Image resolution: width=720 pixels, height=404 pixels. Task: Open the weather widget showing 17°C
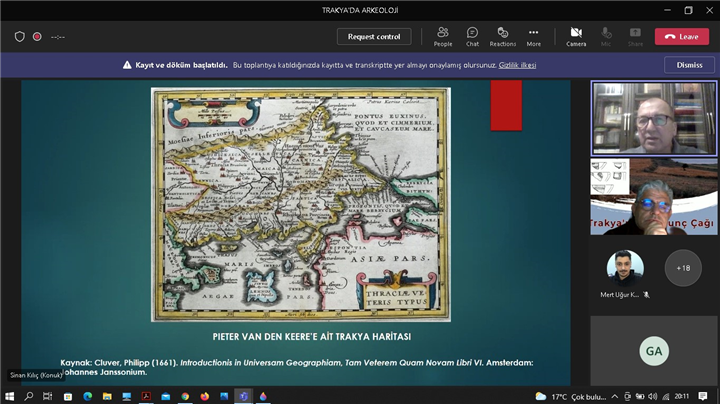coord(571,396)
